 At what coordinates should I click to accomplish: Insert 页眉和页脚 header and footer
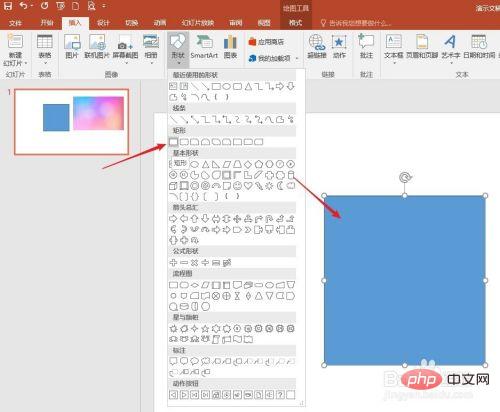[x=422, y=47]
